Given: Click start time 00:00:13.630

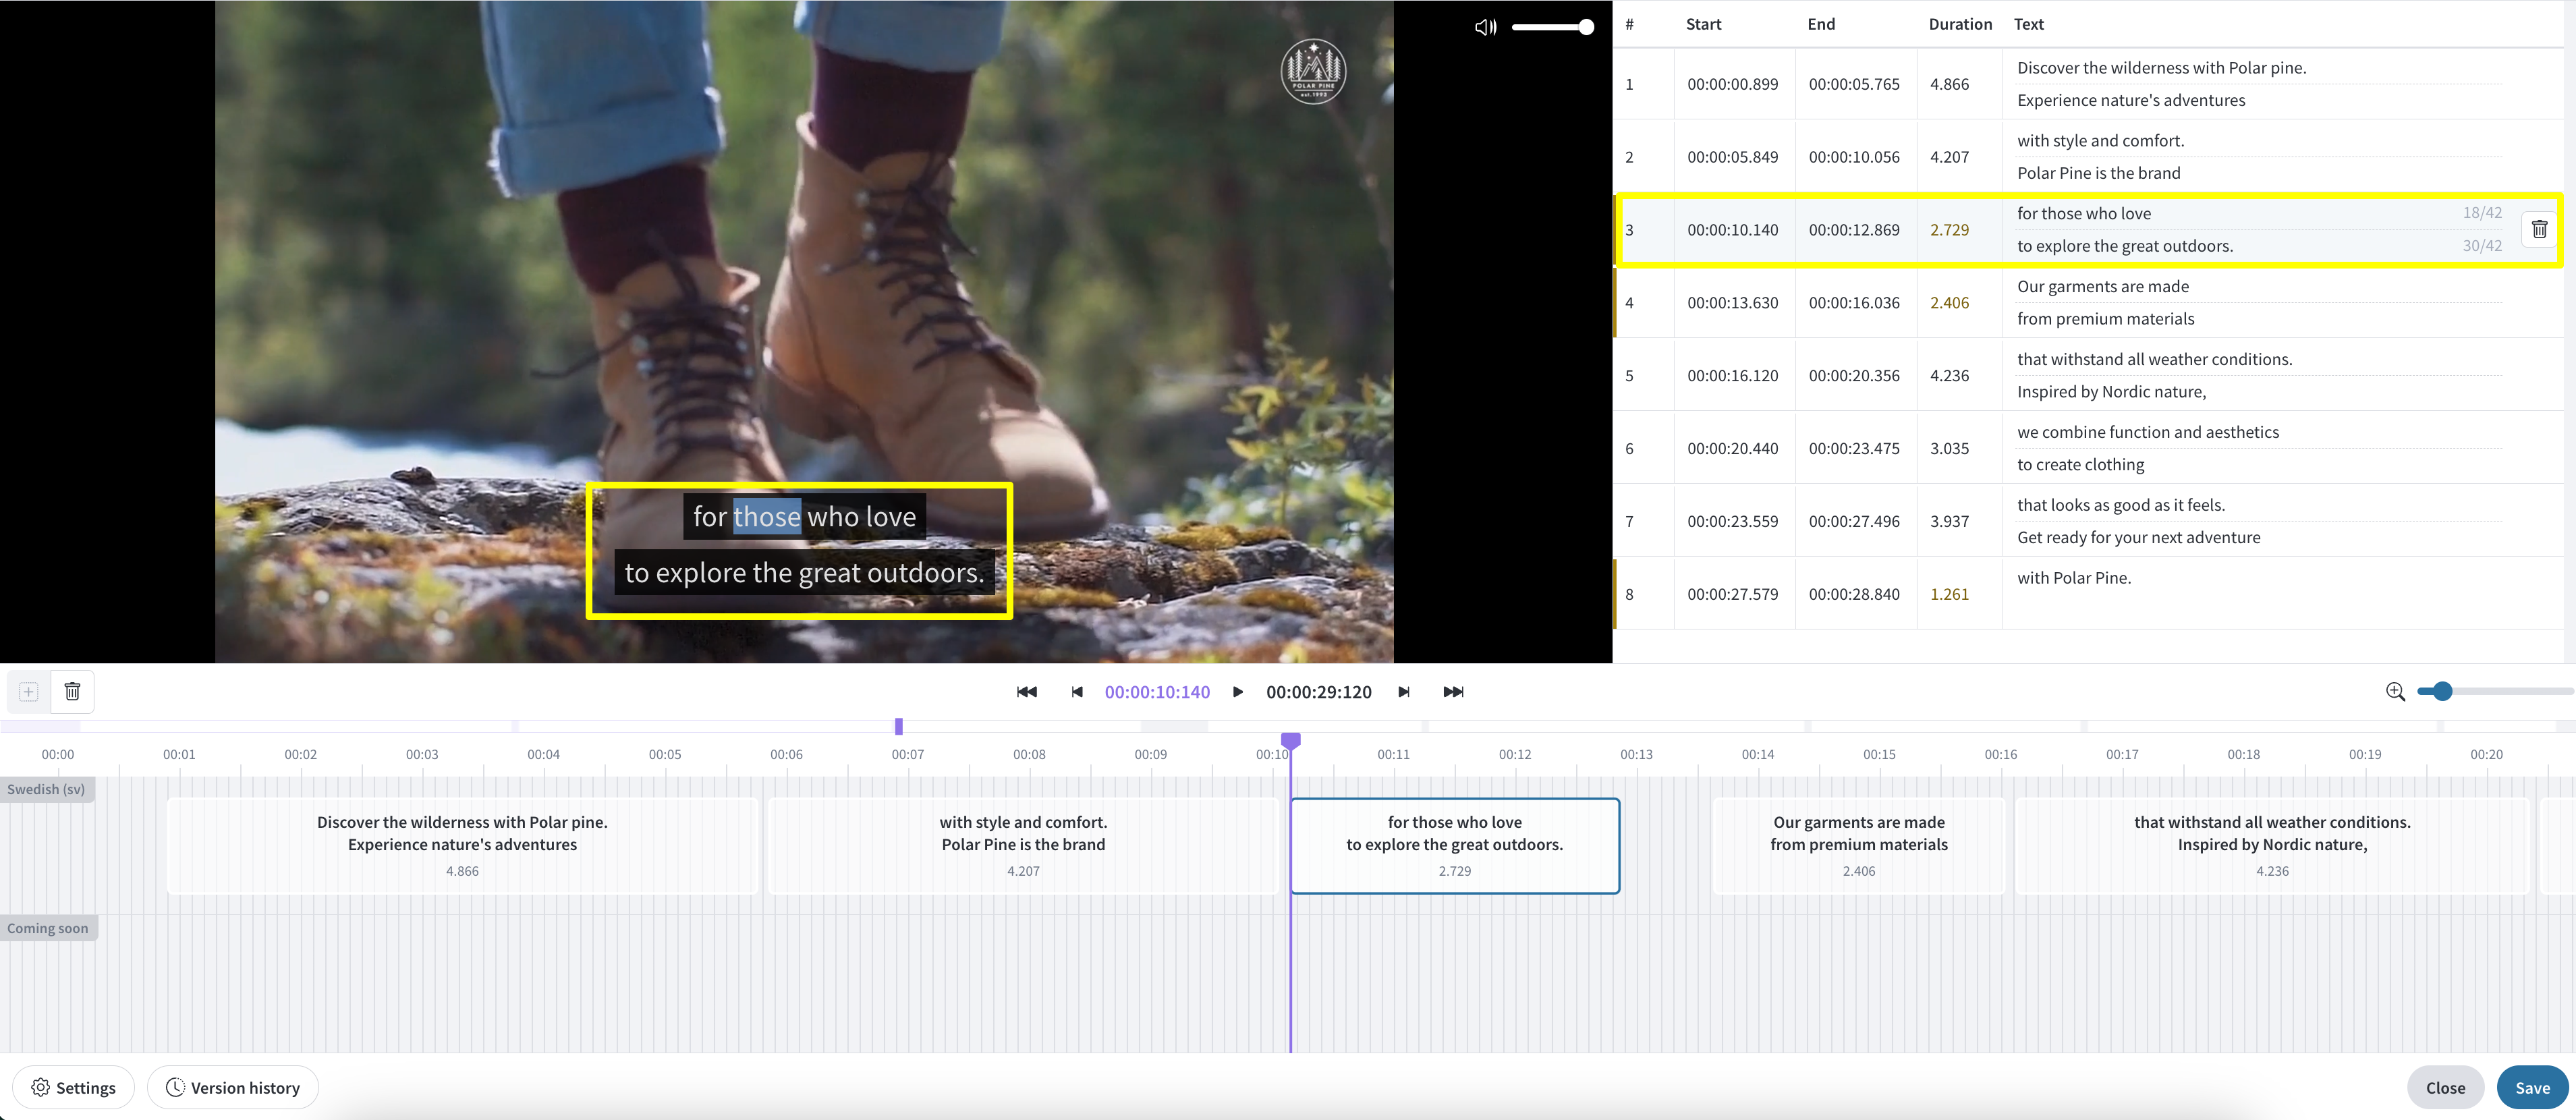Looking at the screenshot, I should pos(1733,303).
